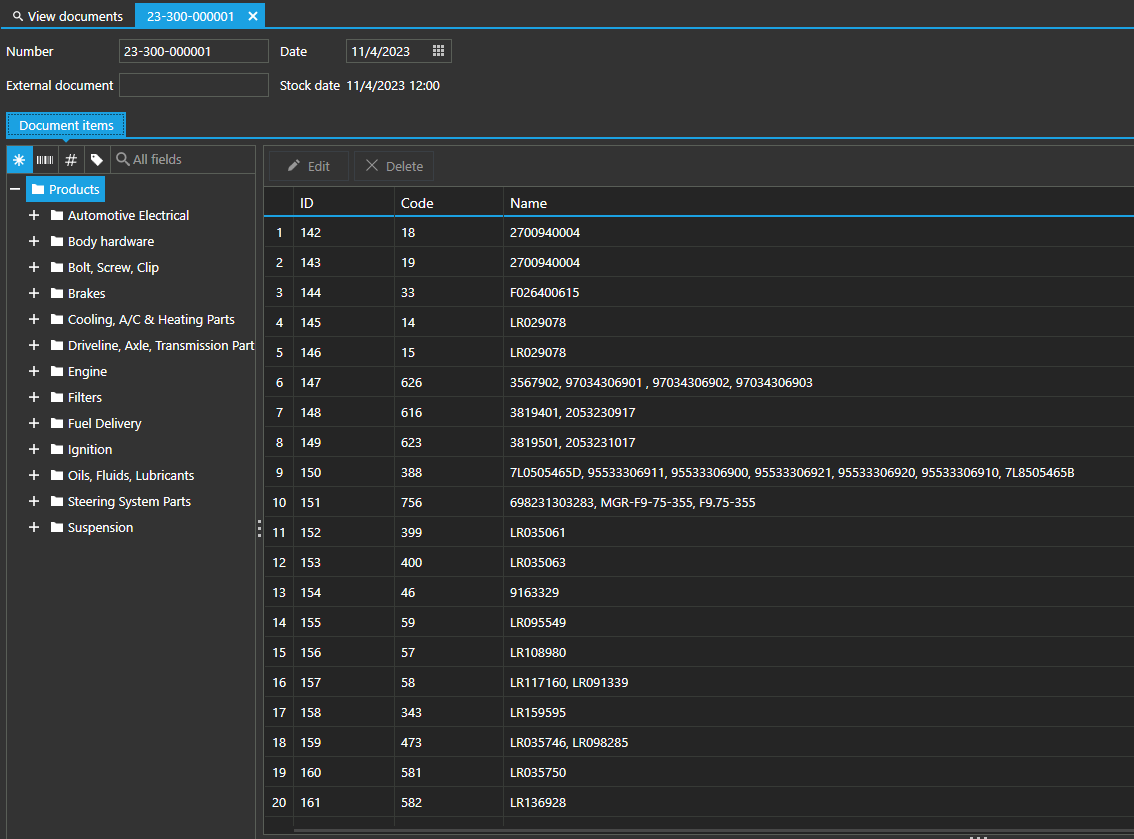Switch search to barcode mode

45,160
